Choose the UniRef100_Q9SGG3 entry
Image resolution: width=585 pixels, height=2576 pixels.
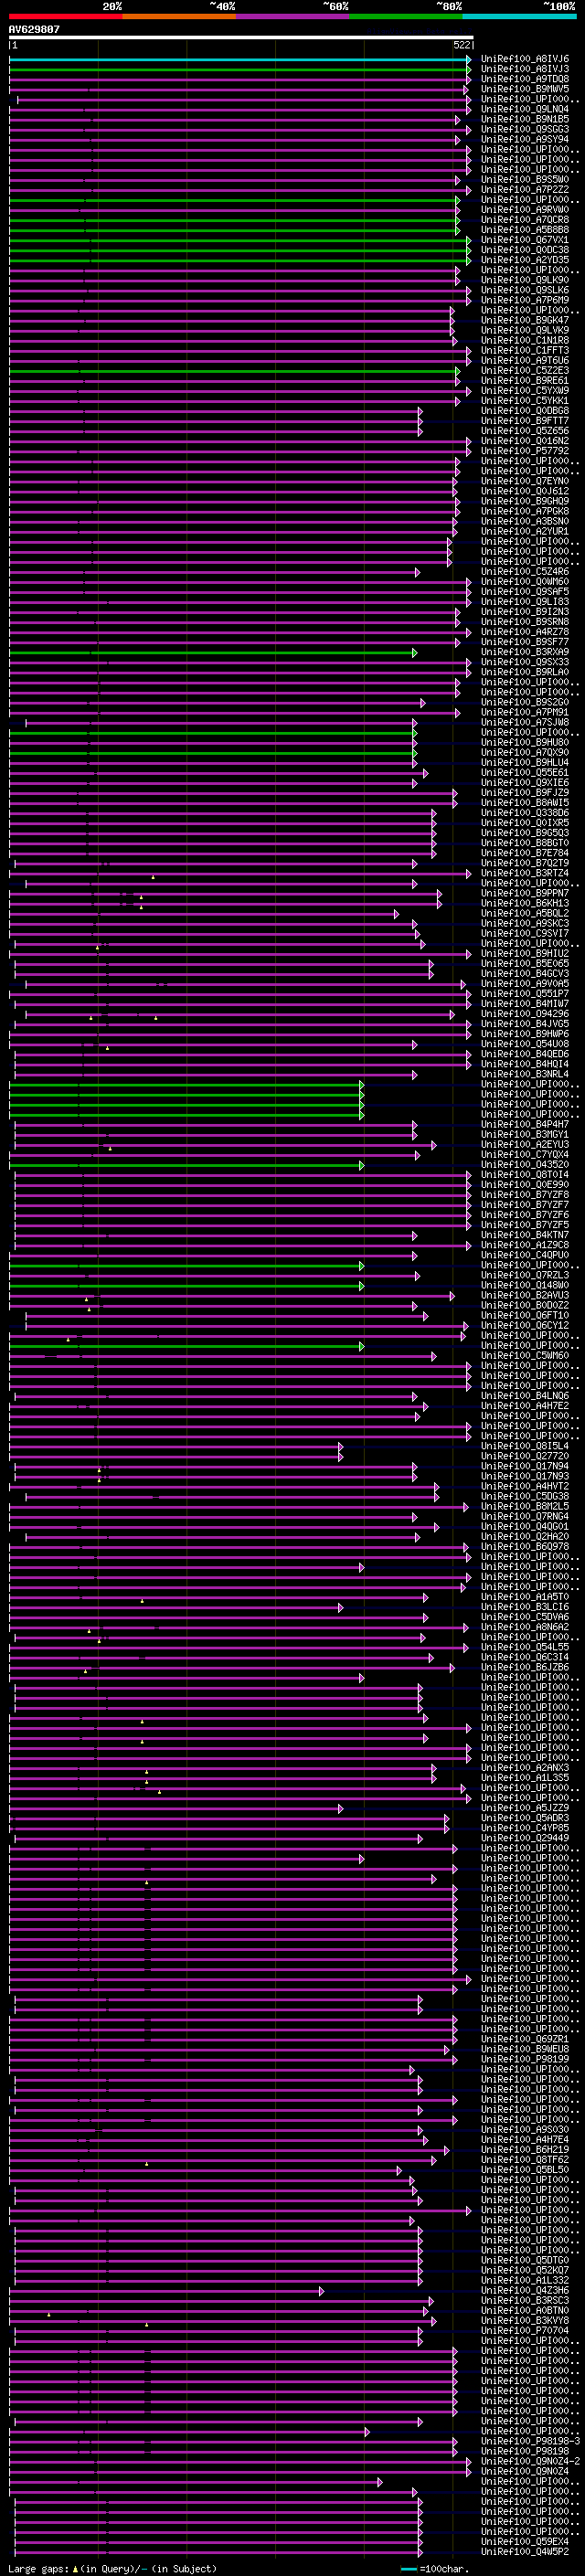click(525, 129)
